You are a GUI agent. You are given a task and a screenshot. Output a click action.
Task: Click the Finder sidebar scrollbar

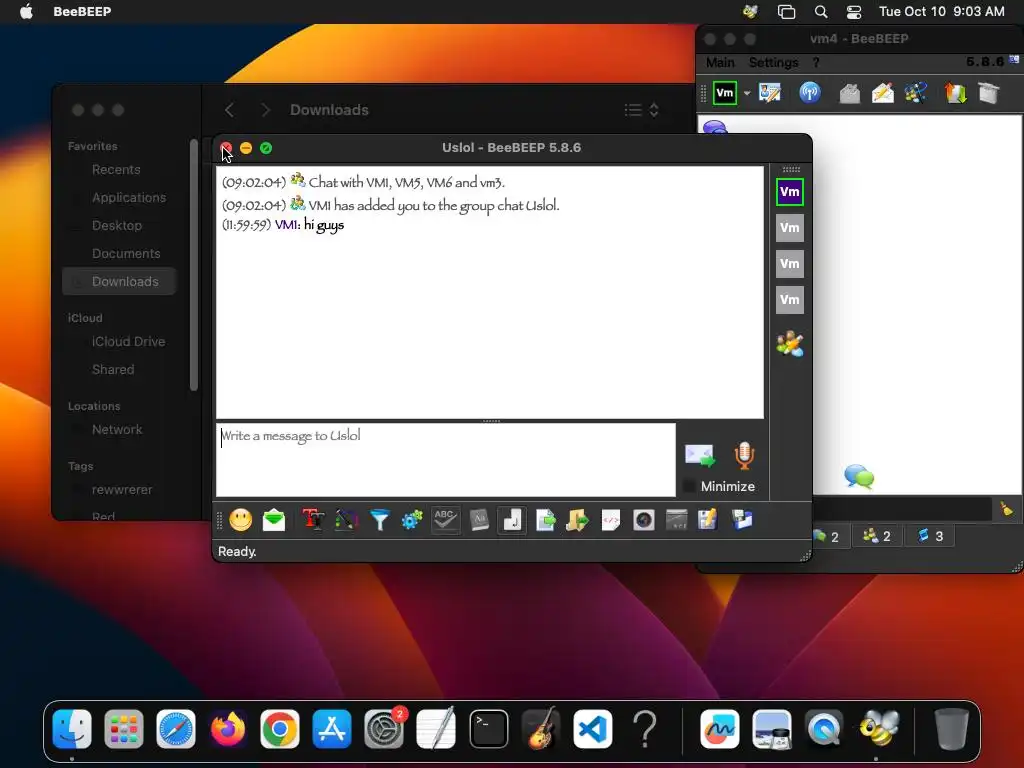click(x=193, y=264)
